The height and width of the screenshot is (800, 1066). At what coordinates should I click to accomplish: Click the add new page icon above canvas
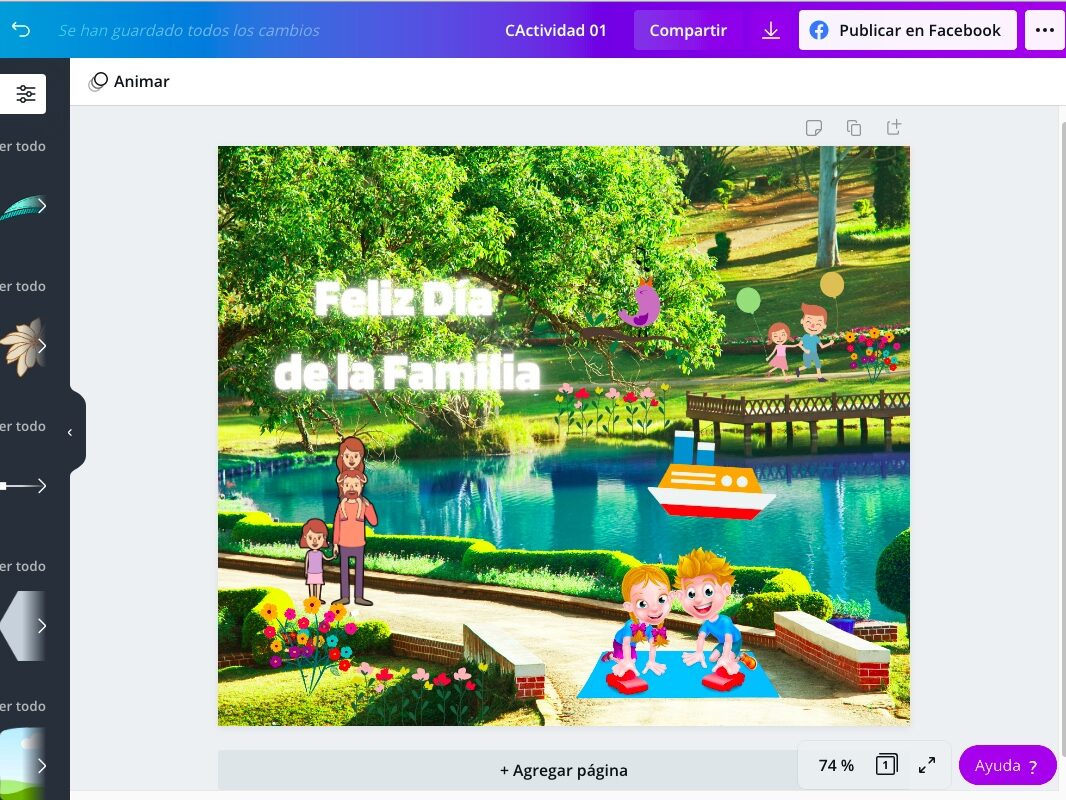pos(894,128)
